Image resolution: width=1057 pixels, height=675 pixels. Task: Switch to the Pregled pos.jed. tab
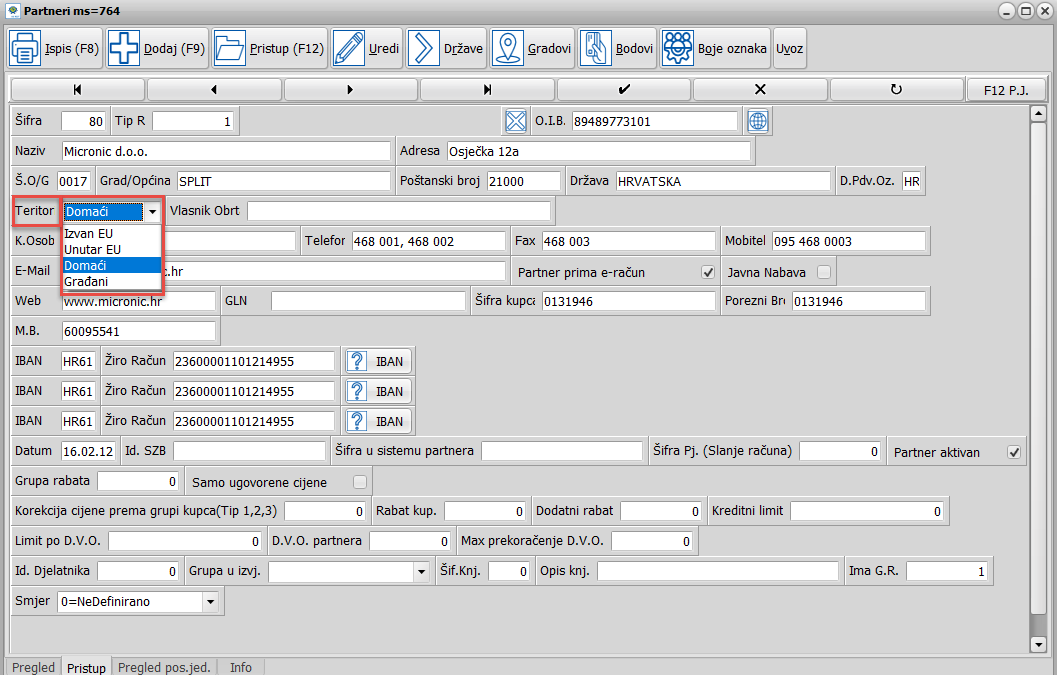pos(164,667)
